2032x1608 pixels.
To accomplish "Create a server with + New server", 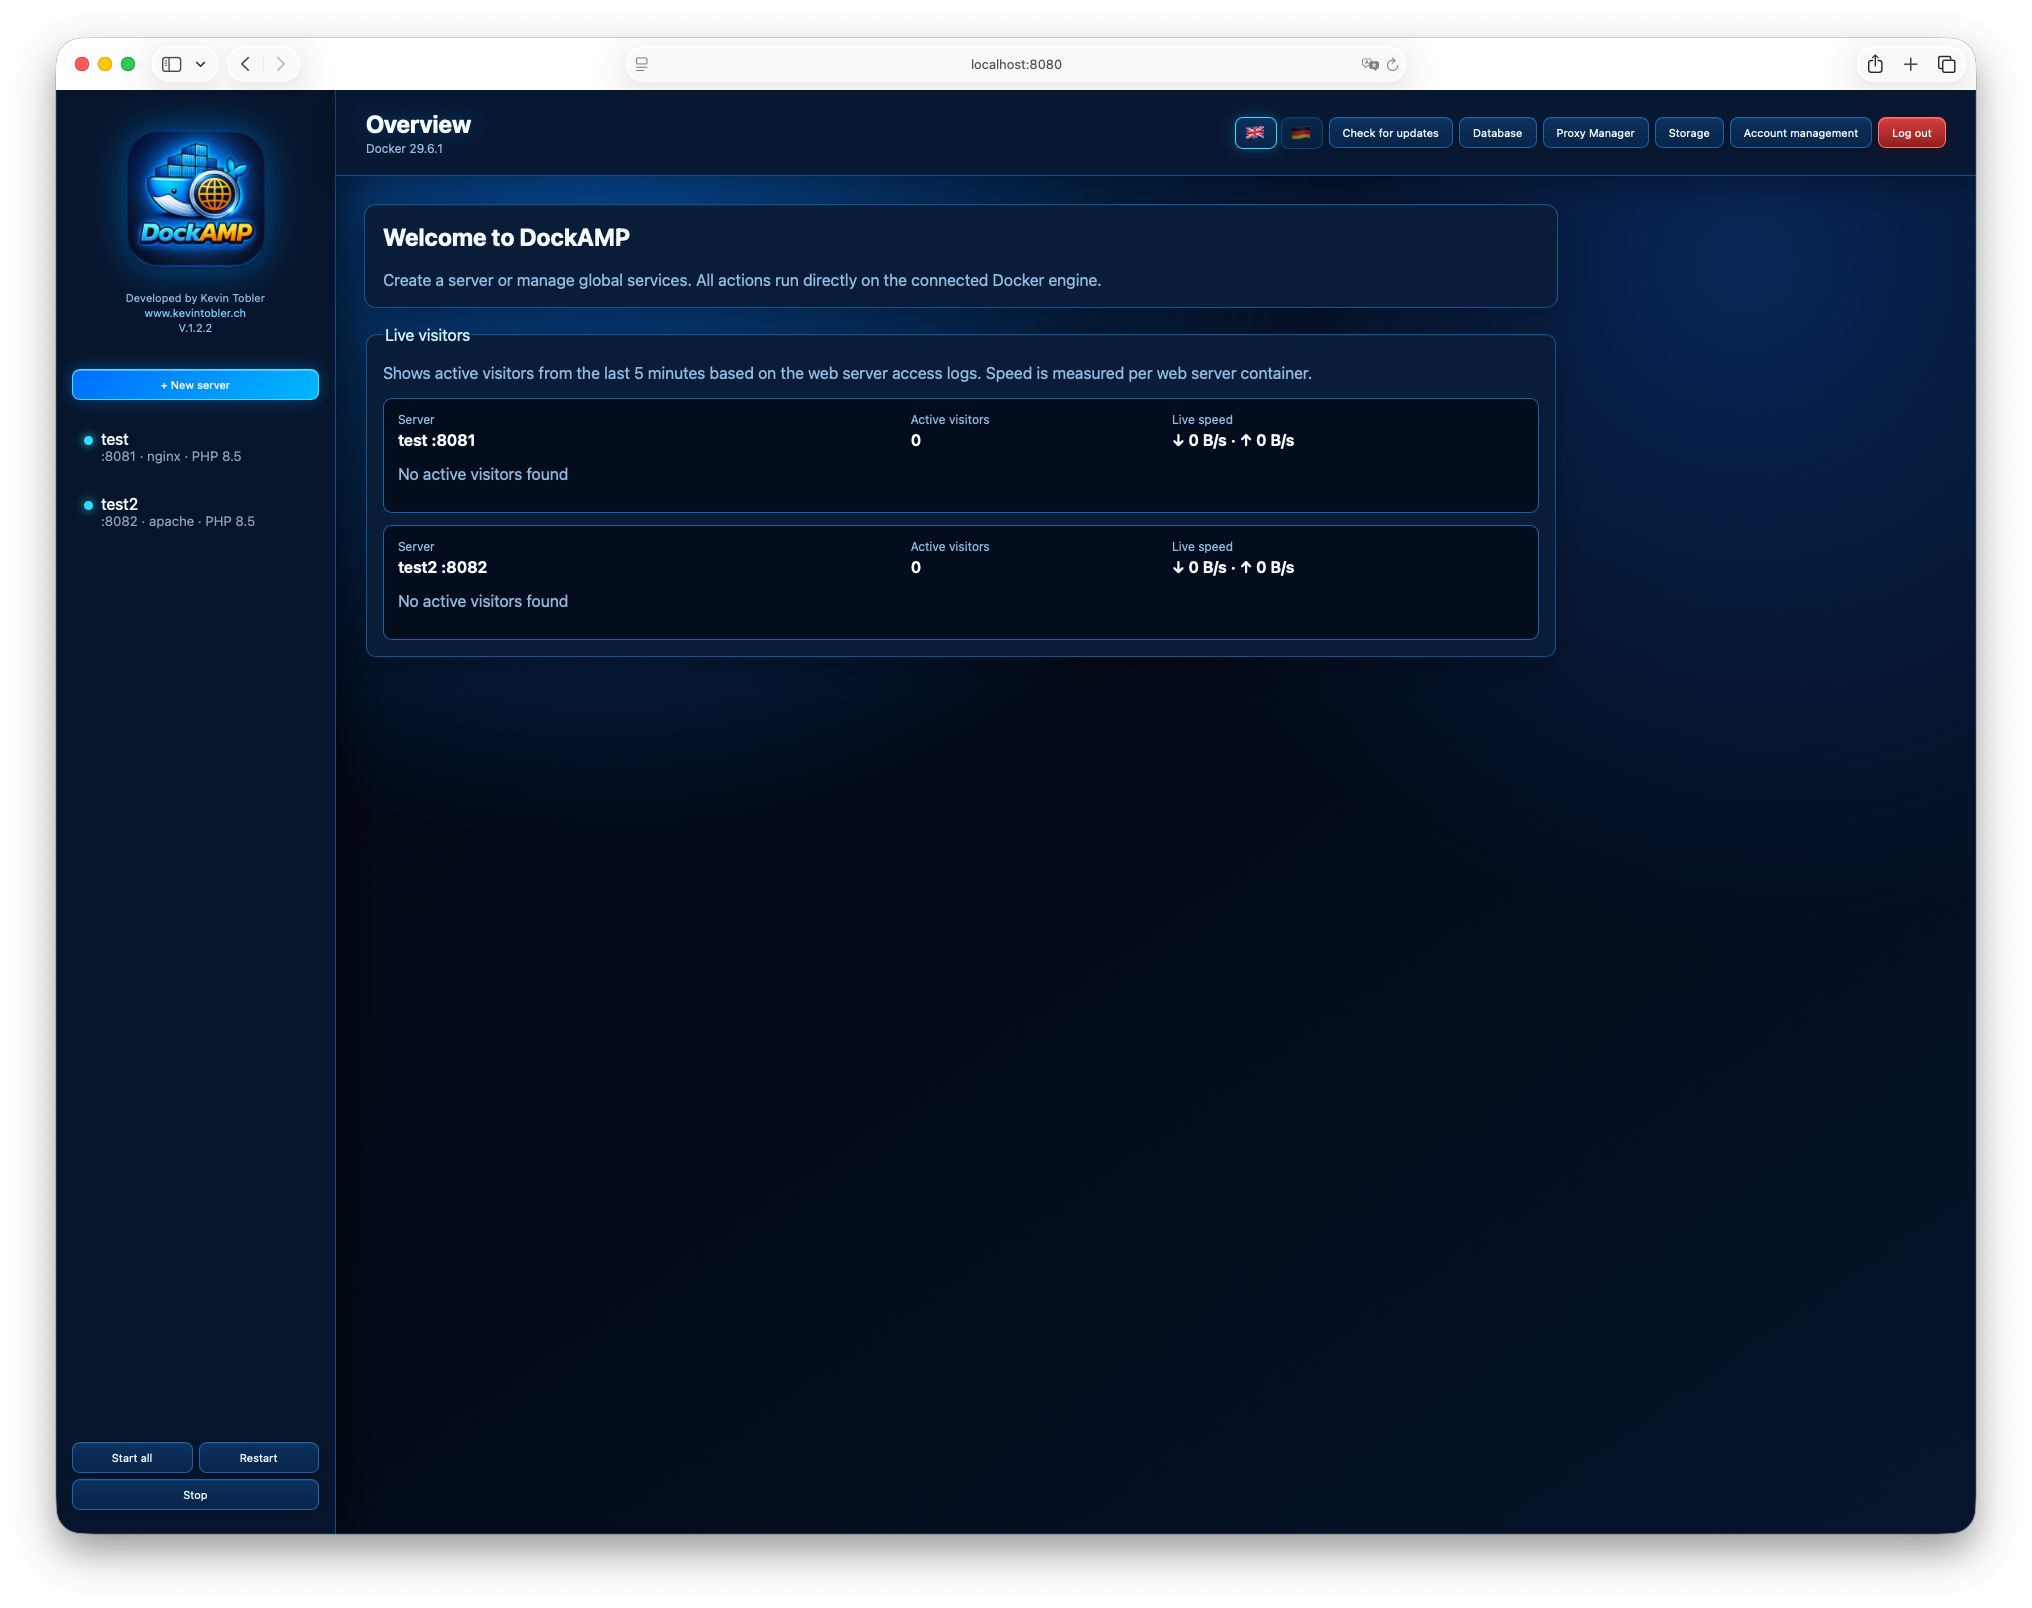I will click(x=195, y=385).
